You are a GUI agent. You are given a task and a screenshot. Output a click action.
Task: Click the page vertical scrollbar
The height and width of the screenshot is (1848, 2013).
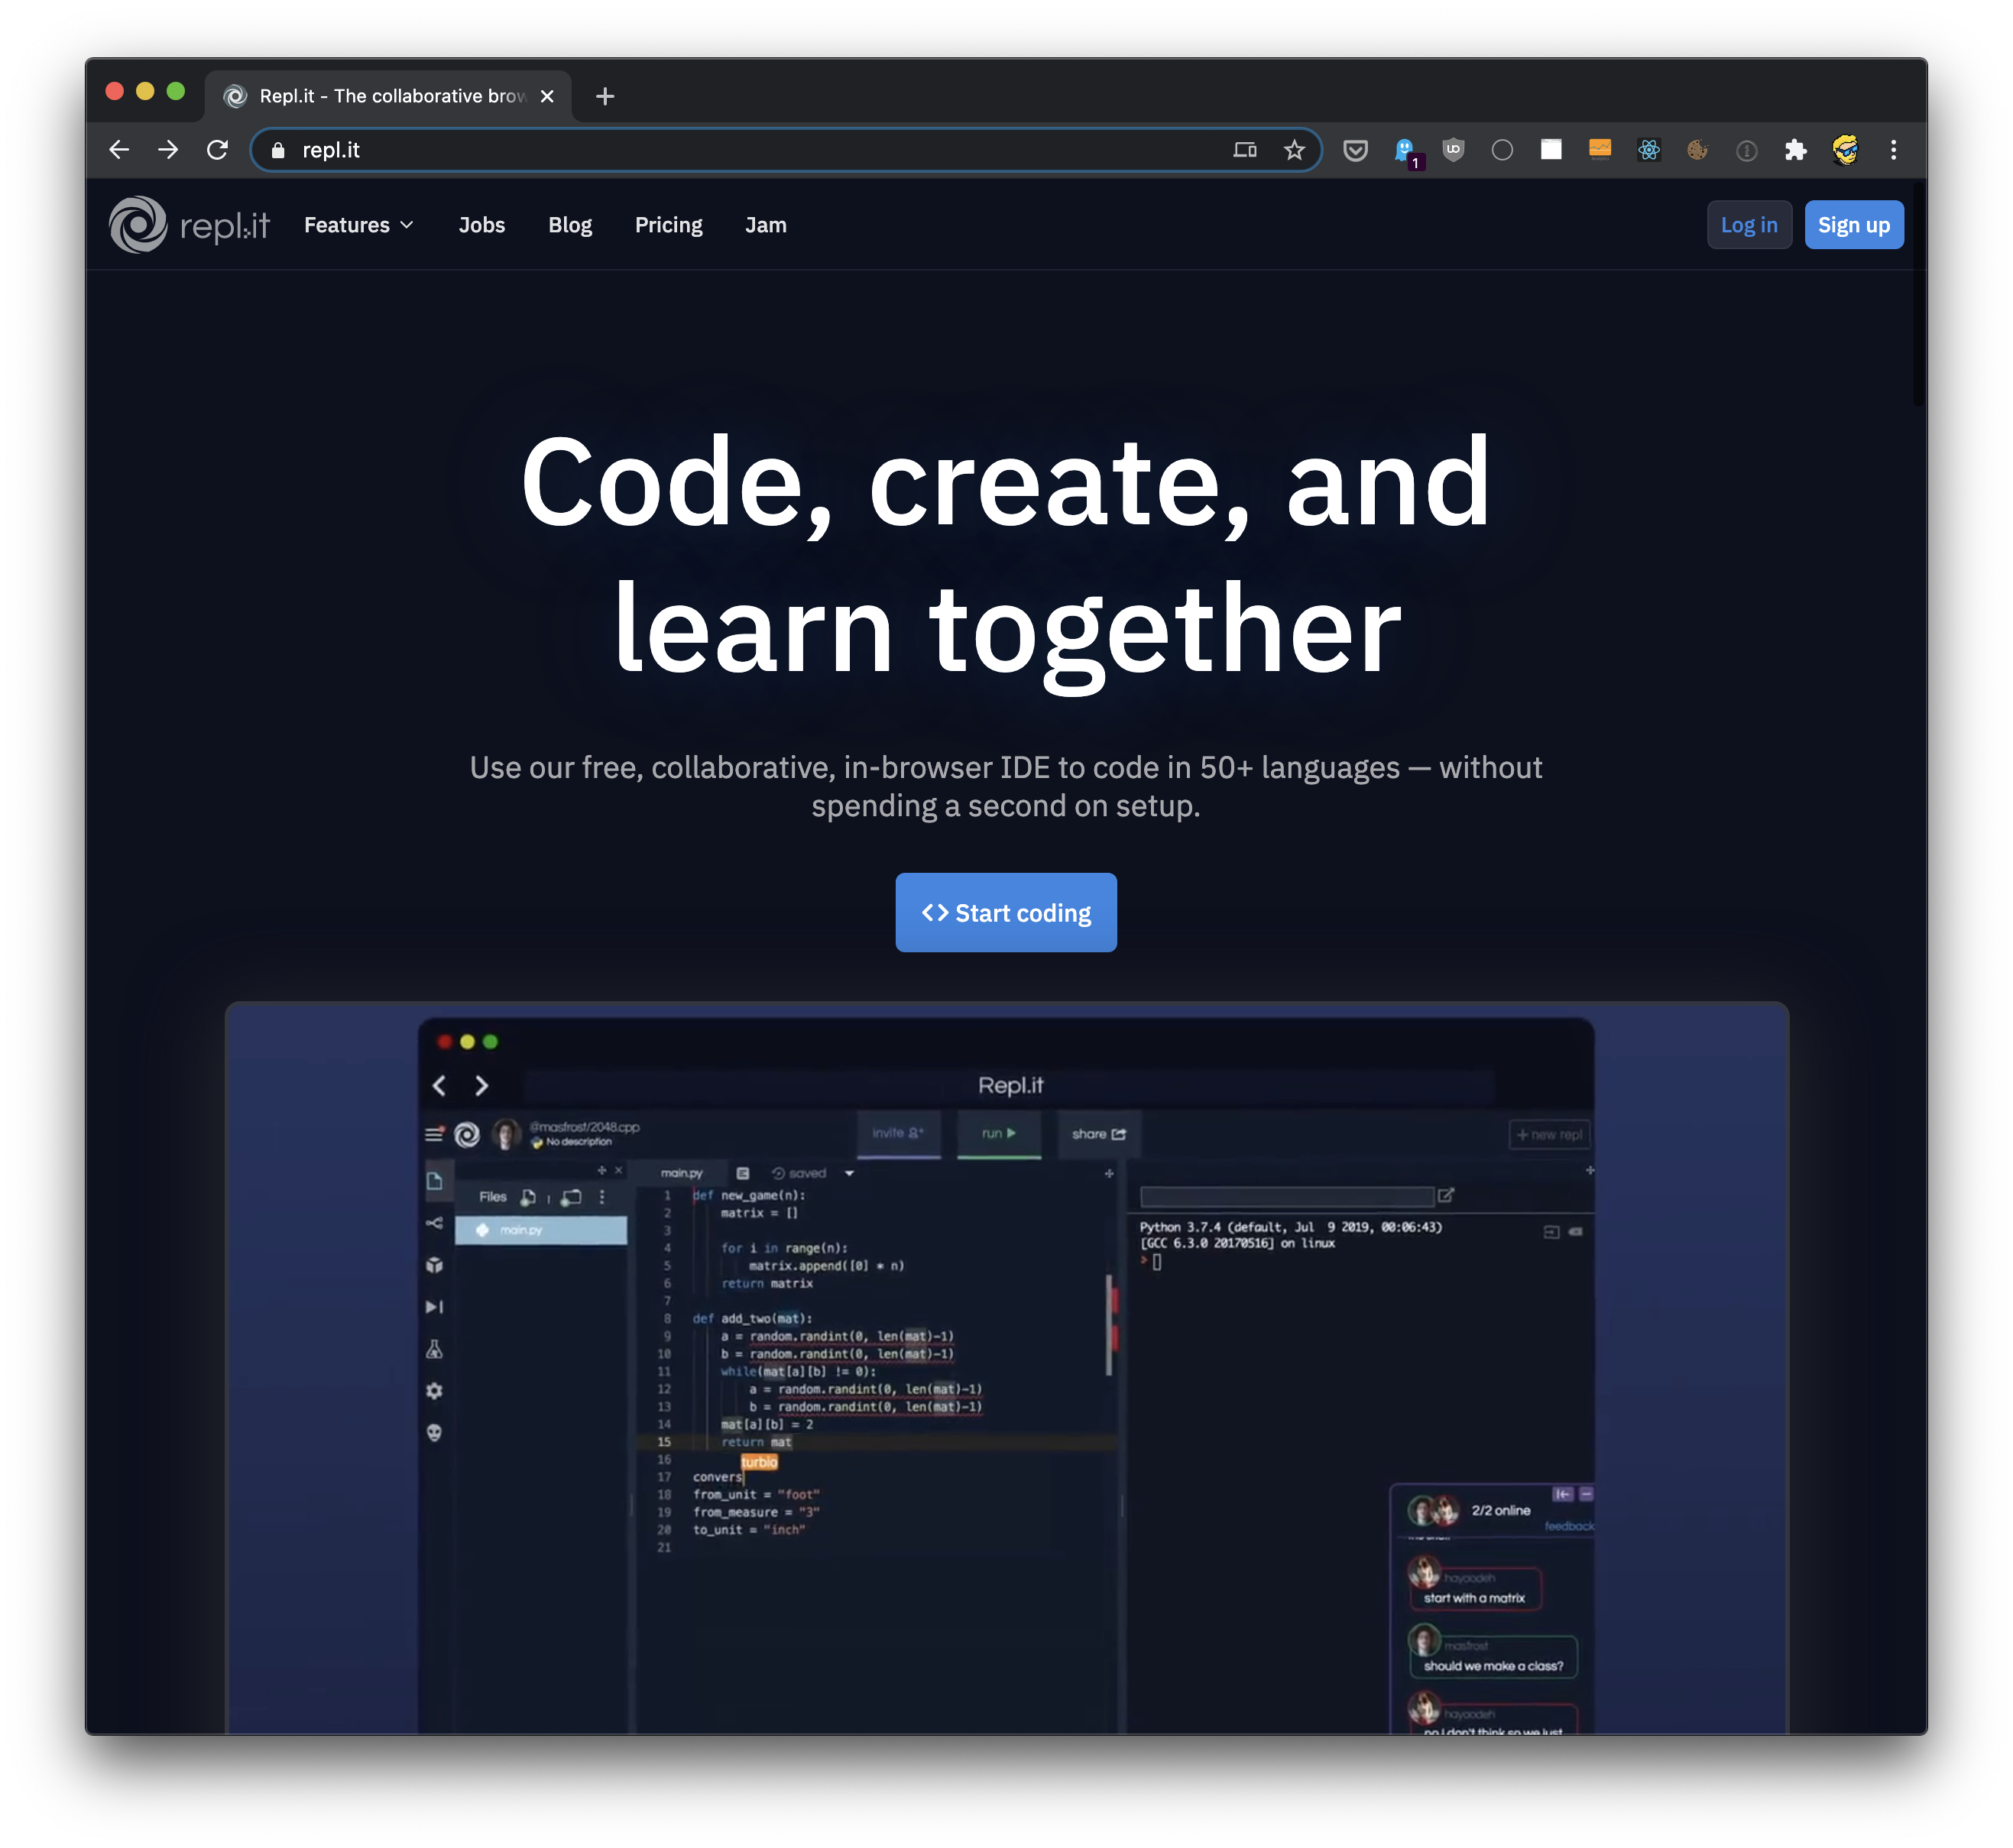coord(1918,295)
